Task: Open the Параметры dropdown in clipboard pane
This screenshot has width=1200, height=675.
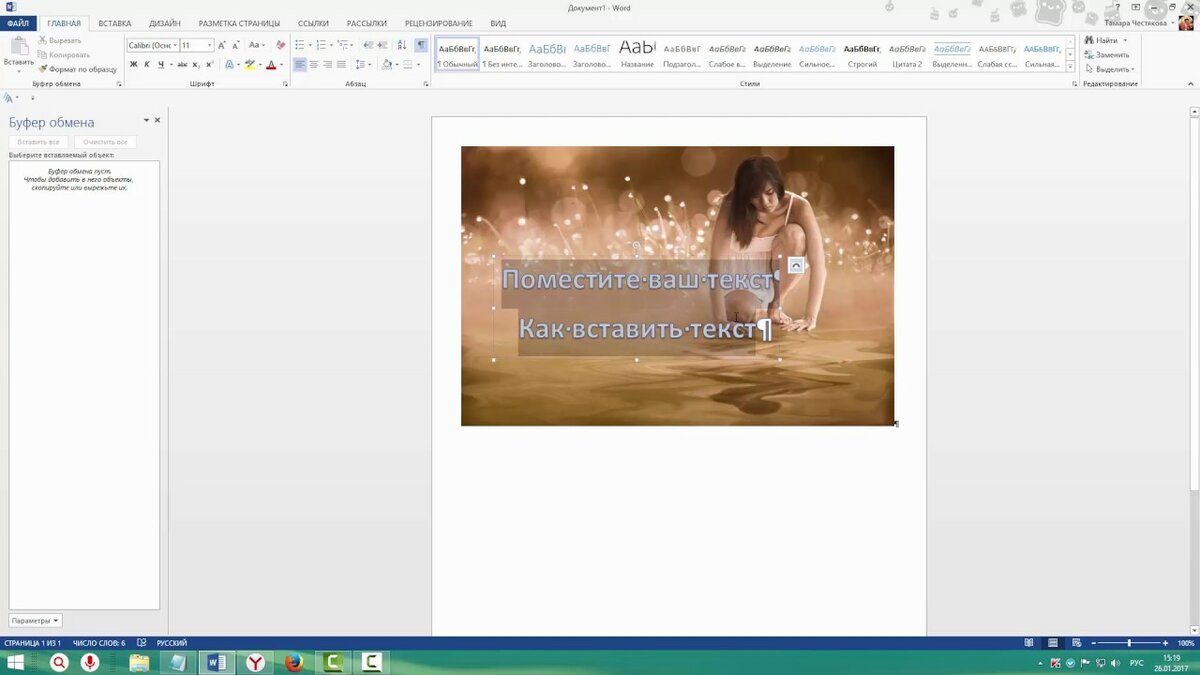Action: [x=36, y=621]
